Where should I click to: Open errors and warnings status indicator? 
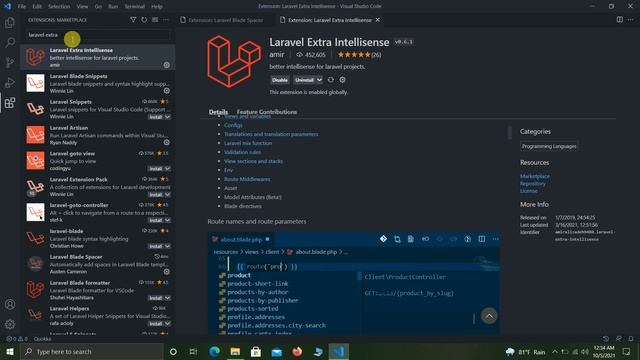click(x=17, y=339)
